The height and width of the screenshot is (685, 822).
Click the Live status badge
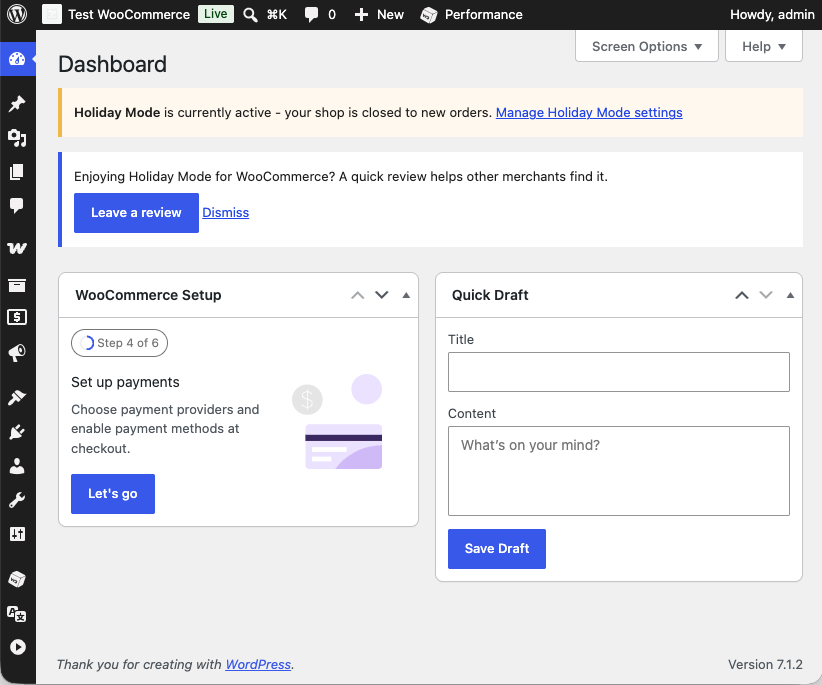pos(215,14)
